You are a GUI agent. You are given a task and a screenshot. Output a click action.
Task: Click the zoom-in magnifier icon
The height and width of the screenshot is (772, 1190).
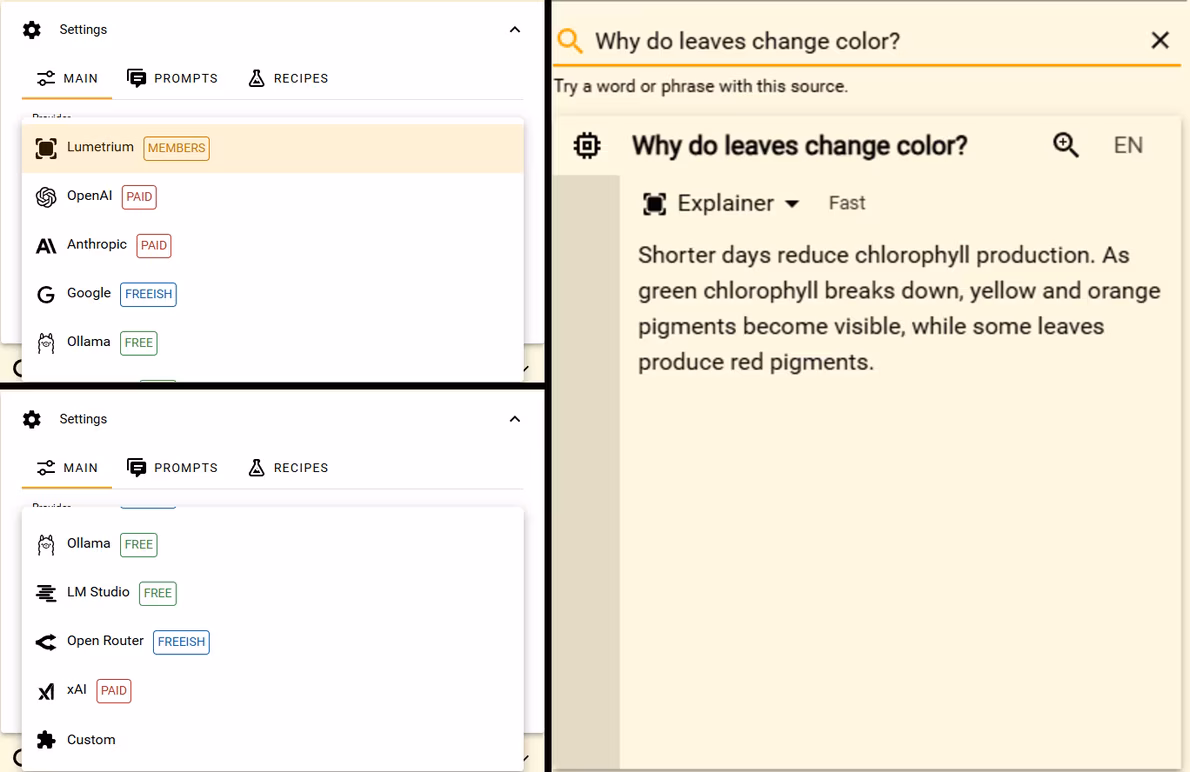point(1066,145)
